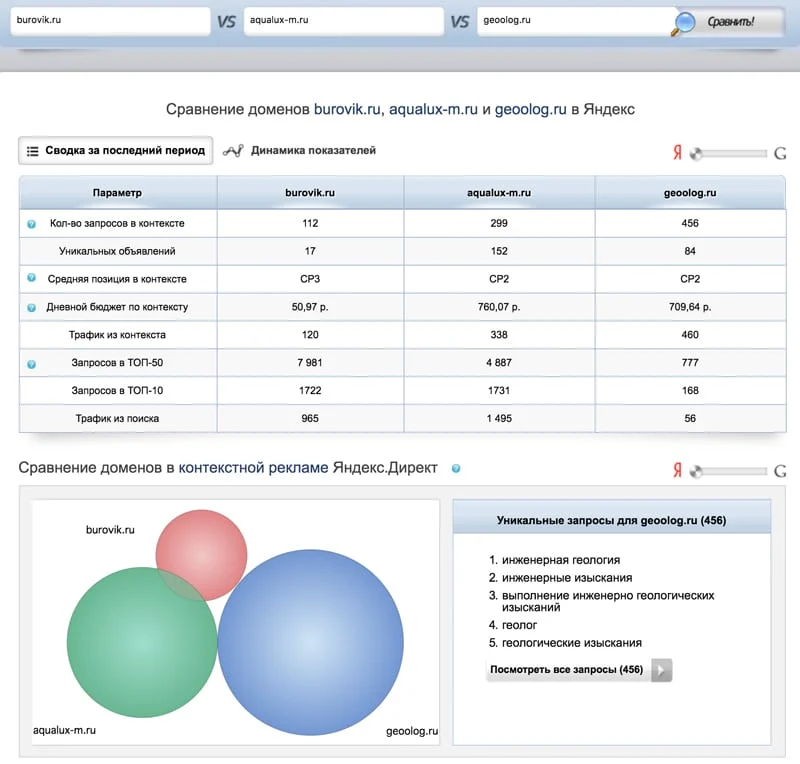Click the geoolog.ru table column header
800x764 pixels.
coord(690,193)
